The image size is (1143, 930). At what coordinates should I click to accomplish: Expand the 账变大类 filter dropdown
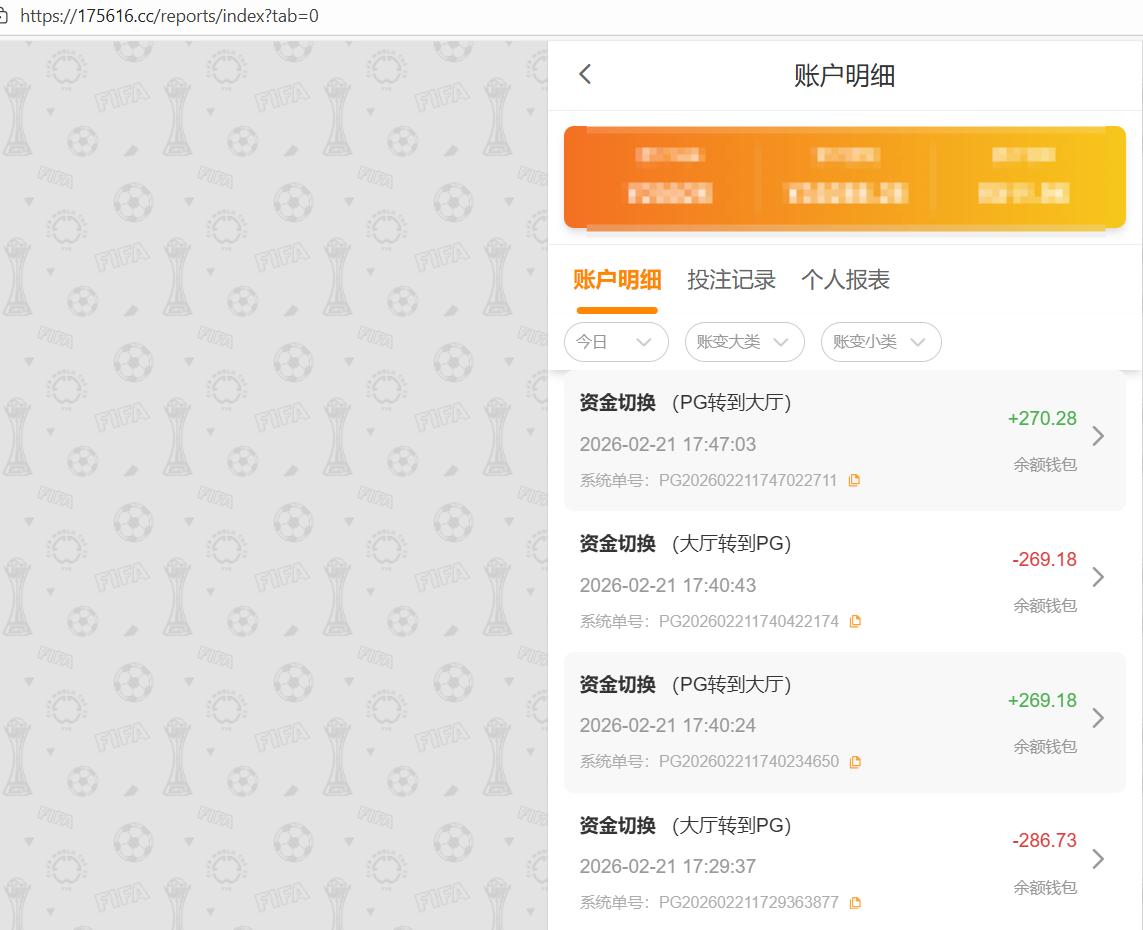click(744, 342)
